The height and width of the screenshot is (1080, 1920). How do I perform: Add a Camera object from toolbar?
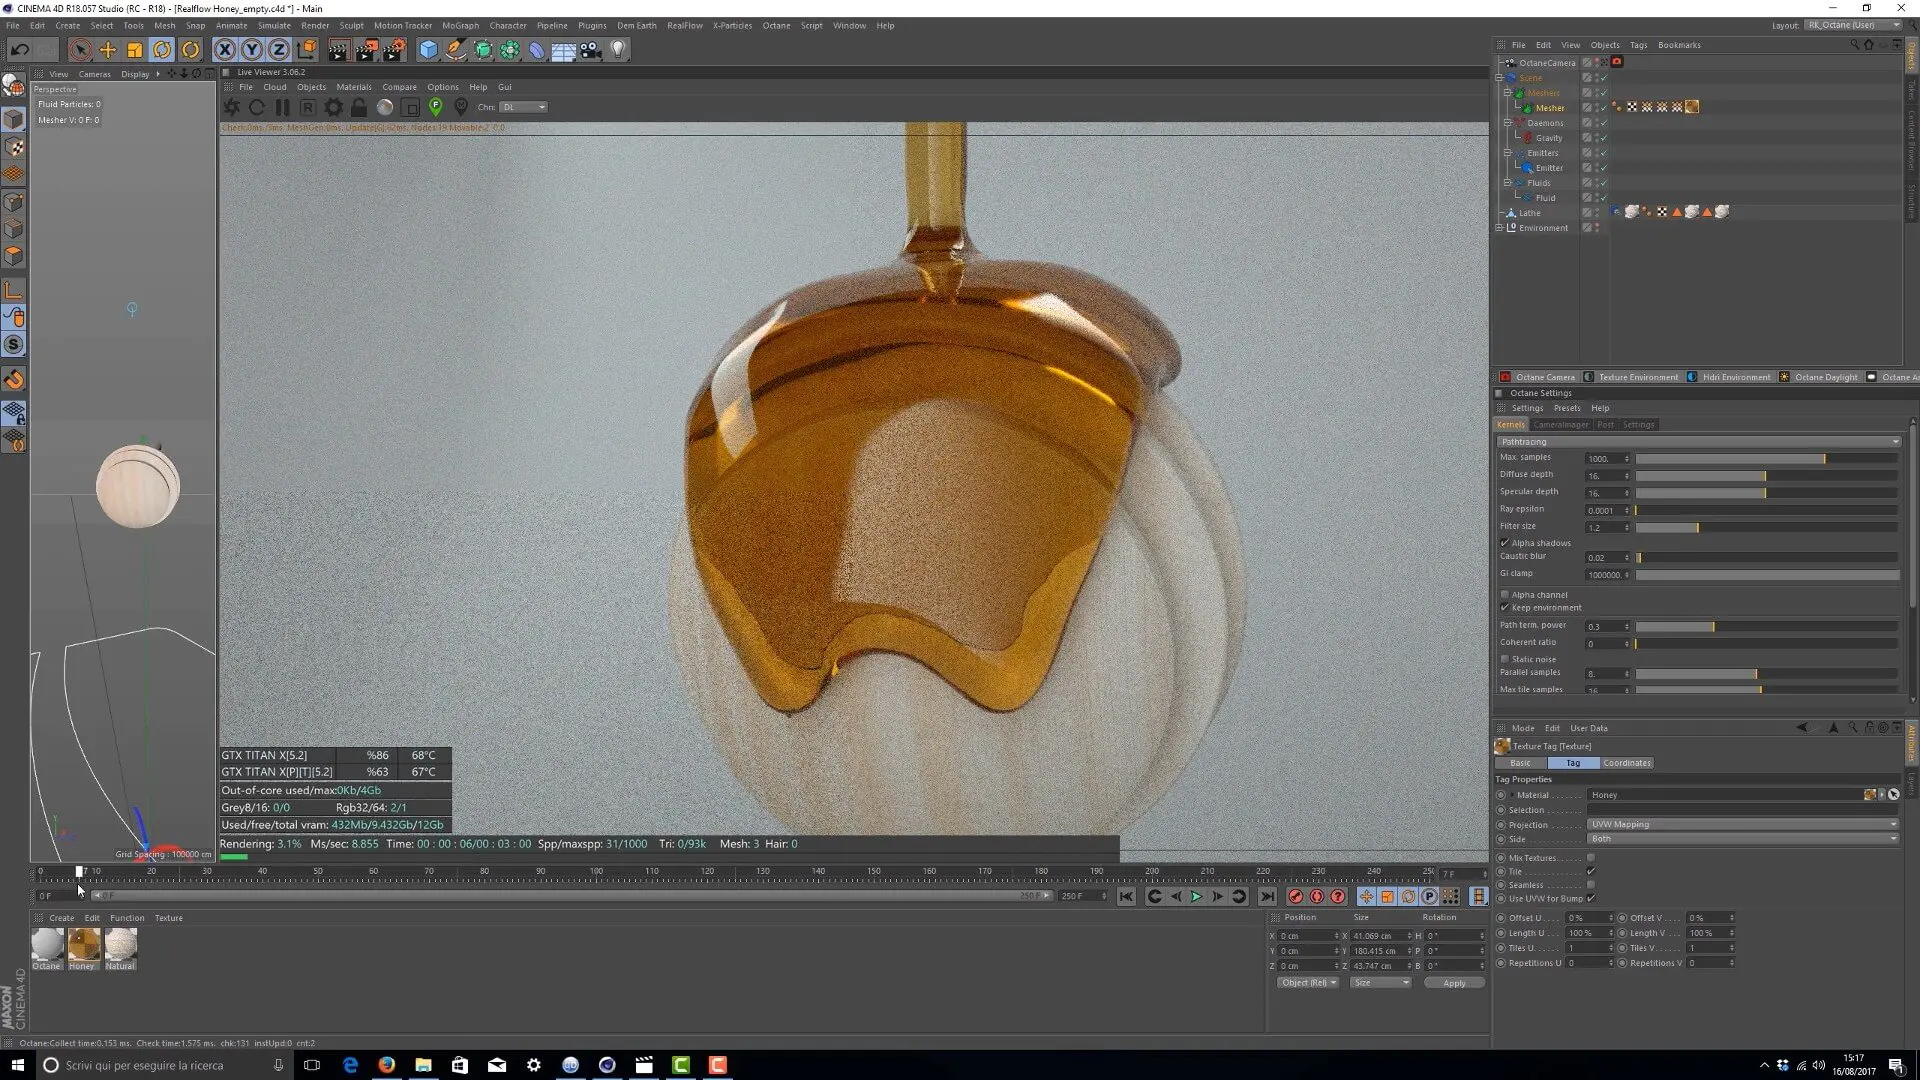591,49
